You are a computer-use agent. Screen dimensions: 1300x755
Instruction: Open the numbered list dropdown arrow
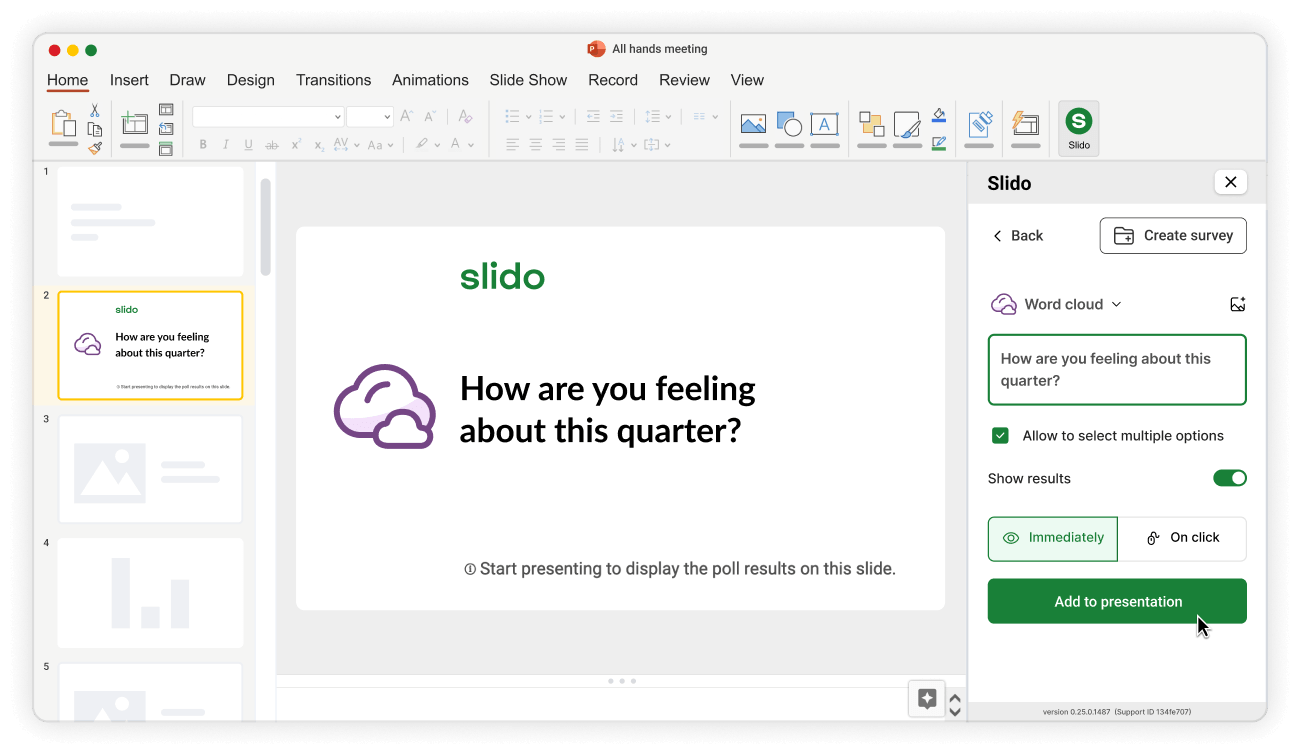click(562, 117)
